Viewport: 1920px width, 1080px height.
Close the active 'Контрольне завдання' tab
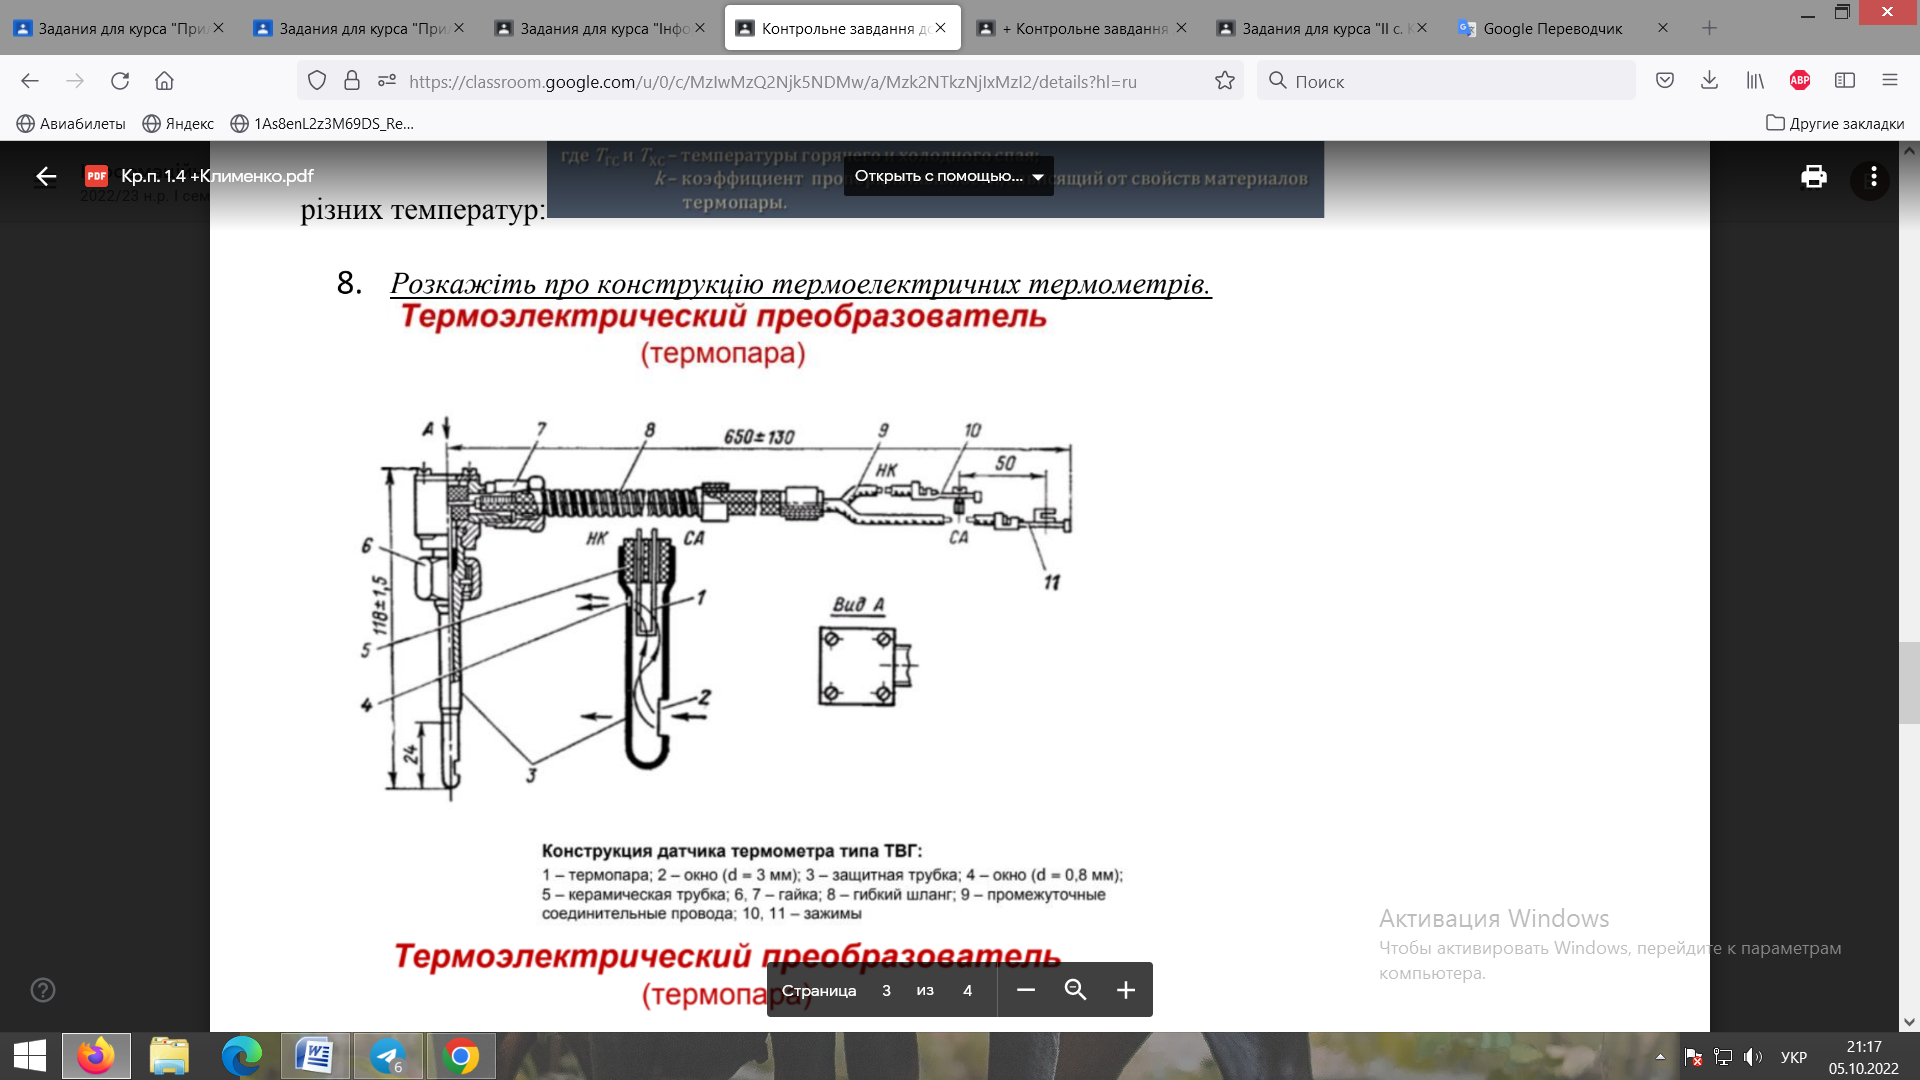tap(940, 28)
